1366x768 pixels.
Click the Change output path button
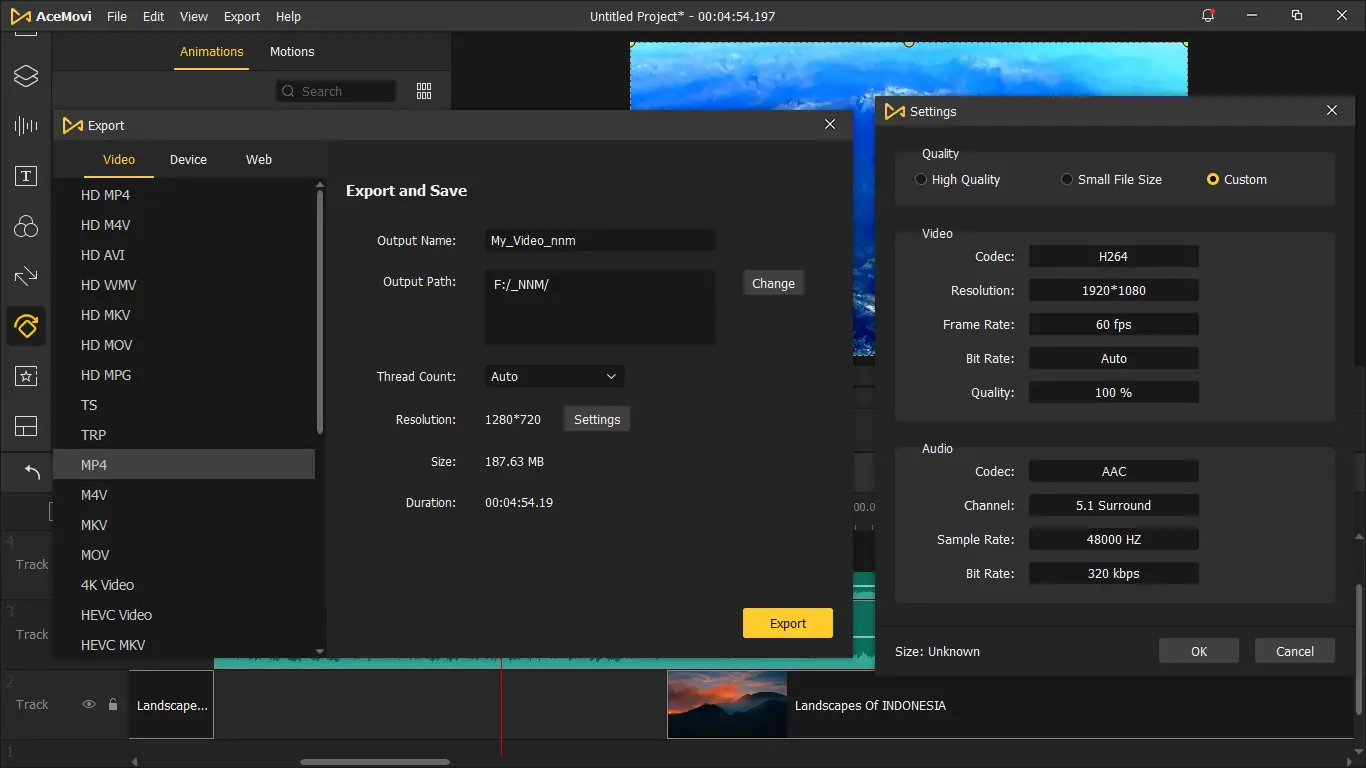[x=773, y=284]
